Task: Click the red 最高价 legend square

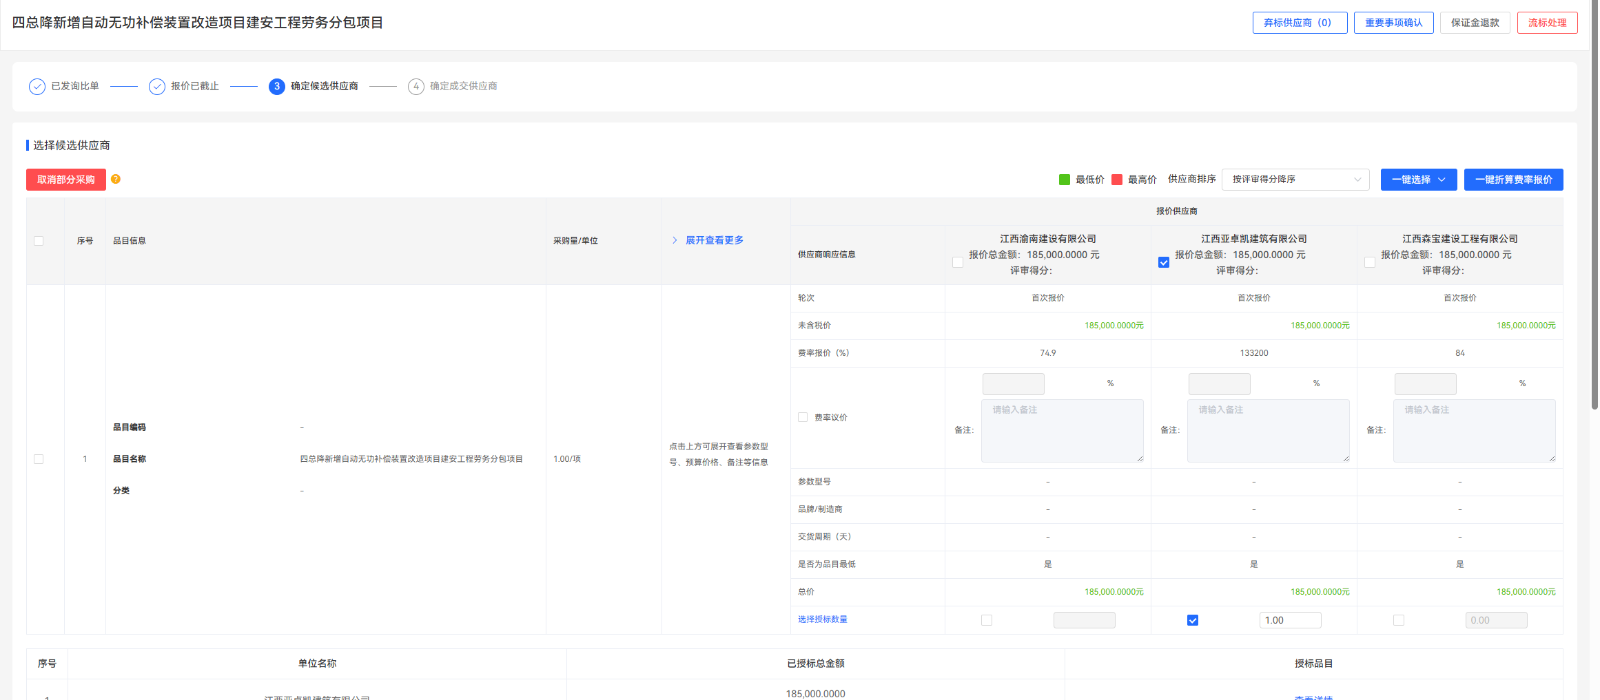Action: [1117, 180]
